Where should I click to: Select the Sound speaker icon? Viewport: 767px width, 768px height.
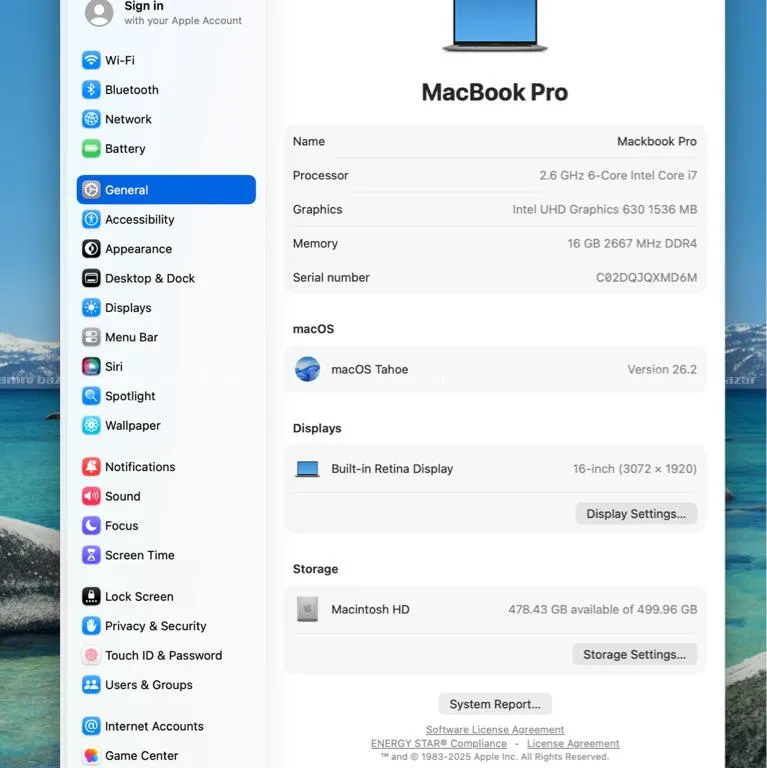tap(91, 496)
